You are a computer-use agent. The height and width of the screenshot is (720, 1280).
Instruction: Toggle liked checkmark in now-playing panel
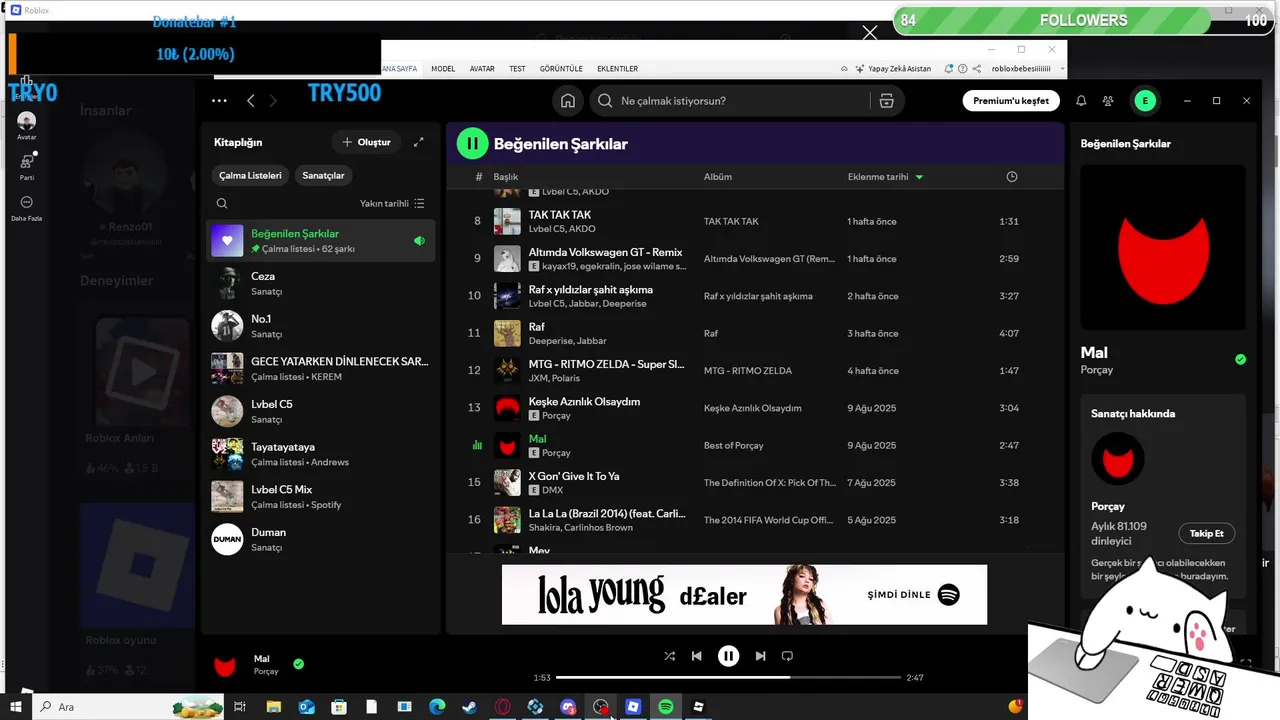(1240, 359)
